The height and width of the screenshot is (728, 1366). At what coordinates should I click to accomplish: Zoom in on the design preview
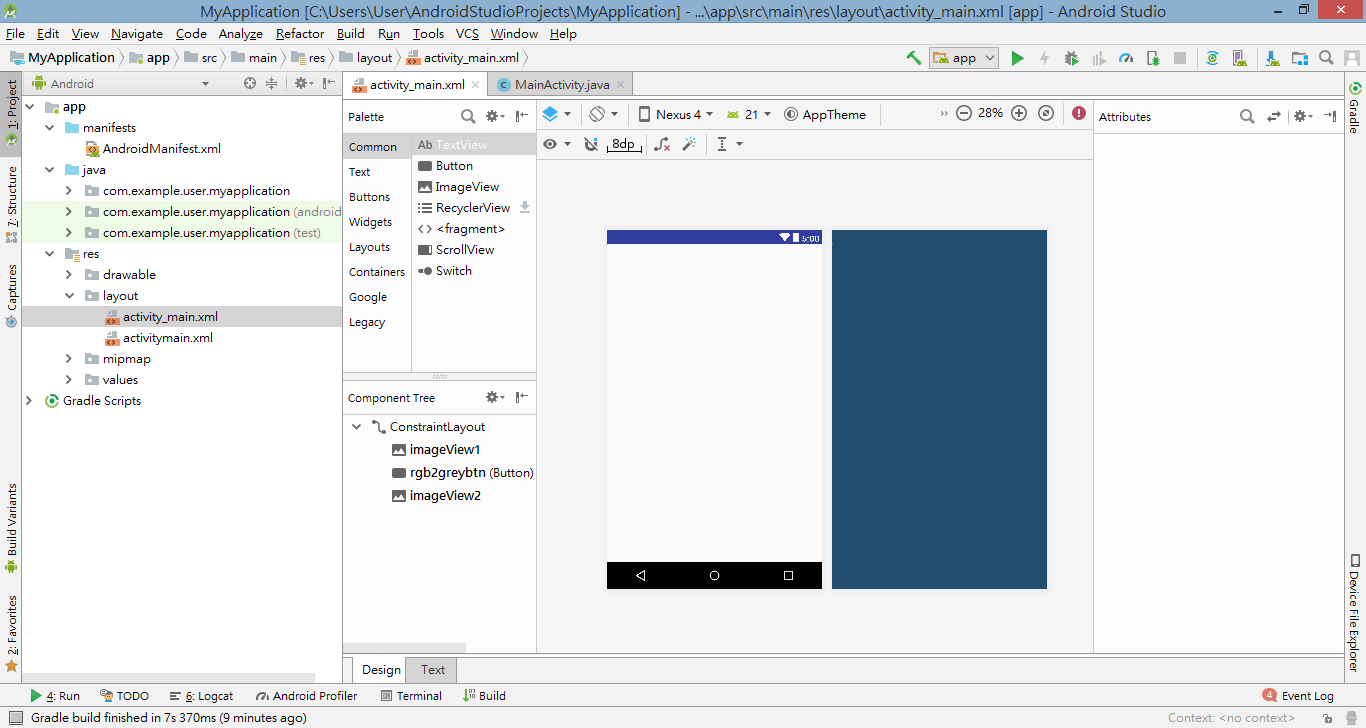click(x=1019, y=114)
